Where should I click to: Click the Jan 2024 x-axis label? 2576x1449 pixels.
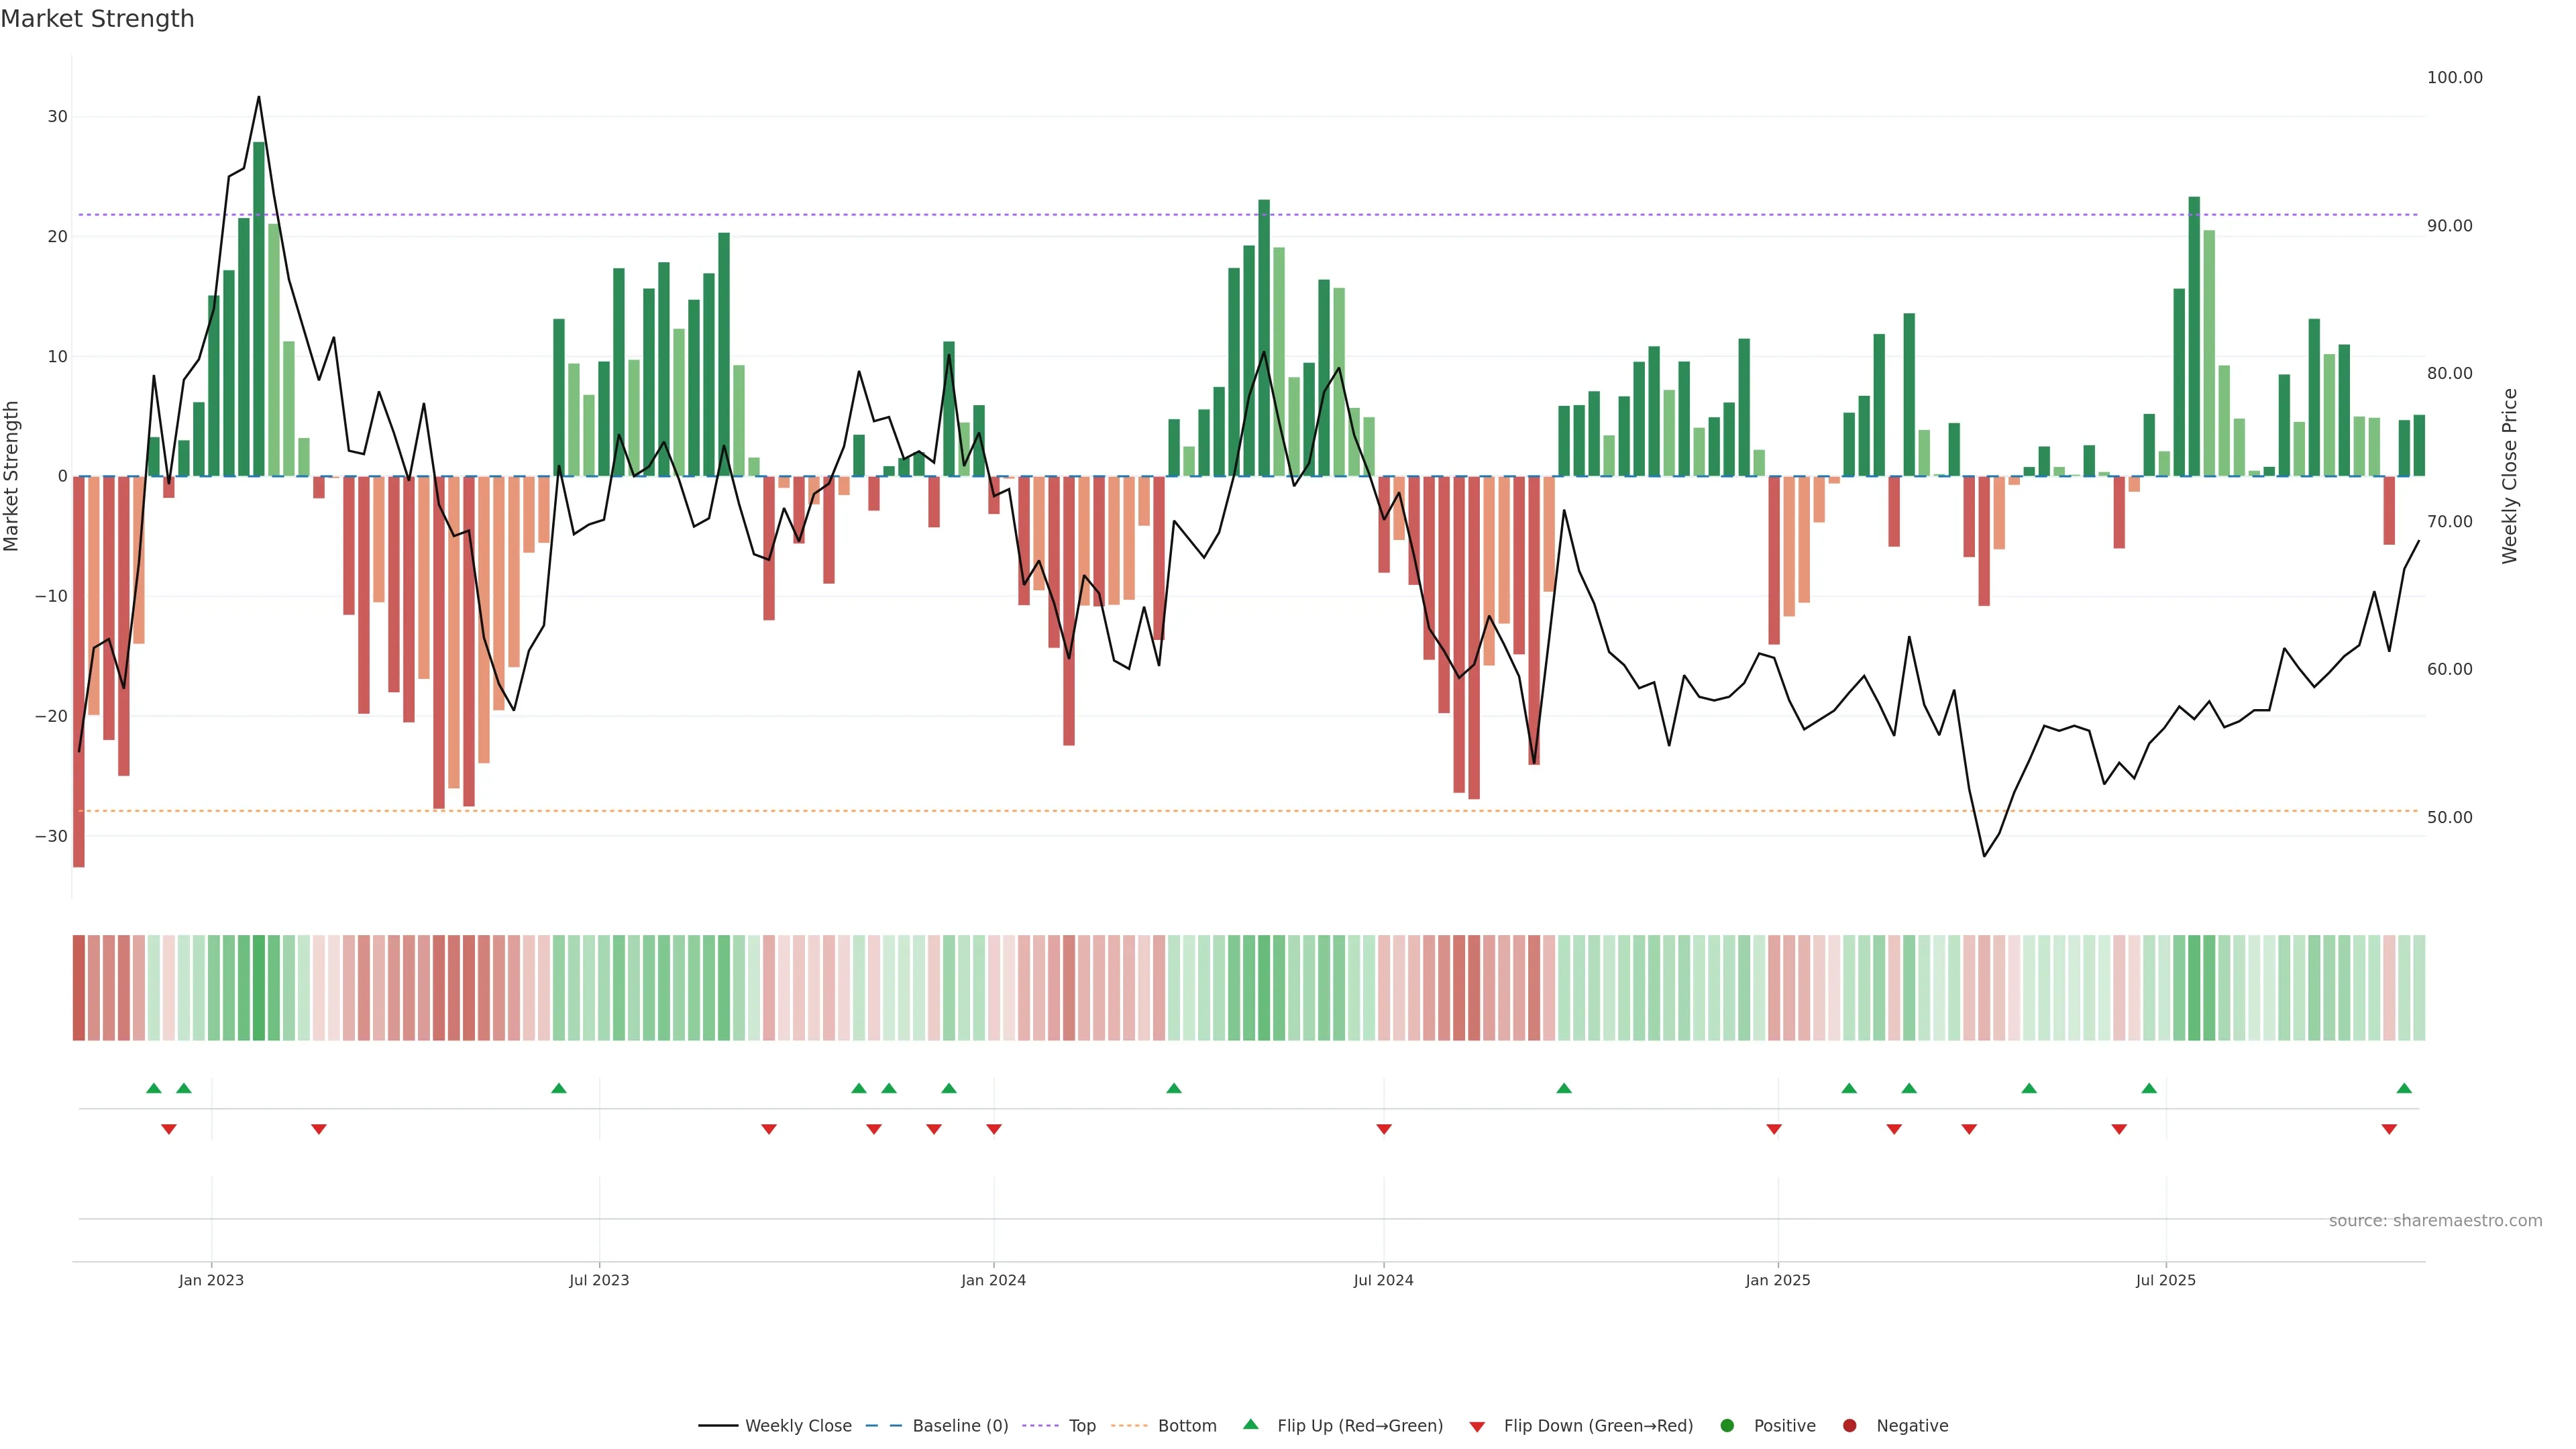click(993, 1280)
